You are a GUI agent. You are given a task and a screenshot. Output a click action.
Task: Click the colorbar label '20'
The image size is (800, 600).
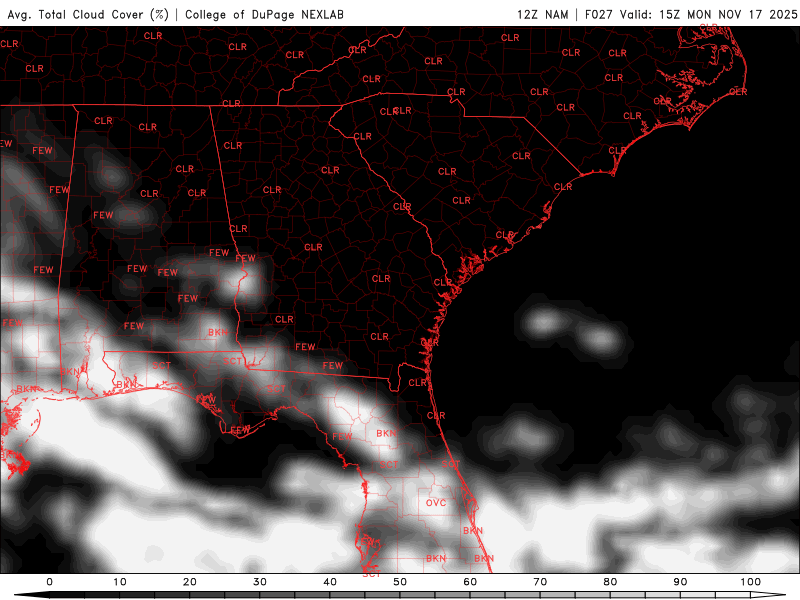coord(190,582)
